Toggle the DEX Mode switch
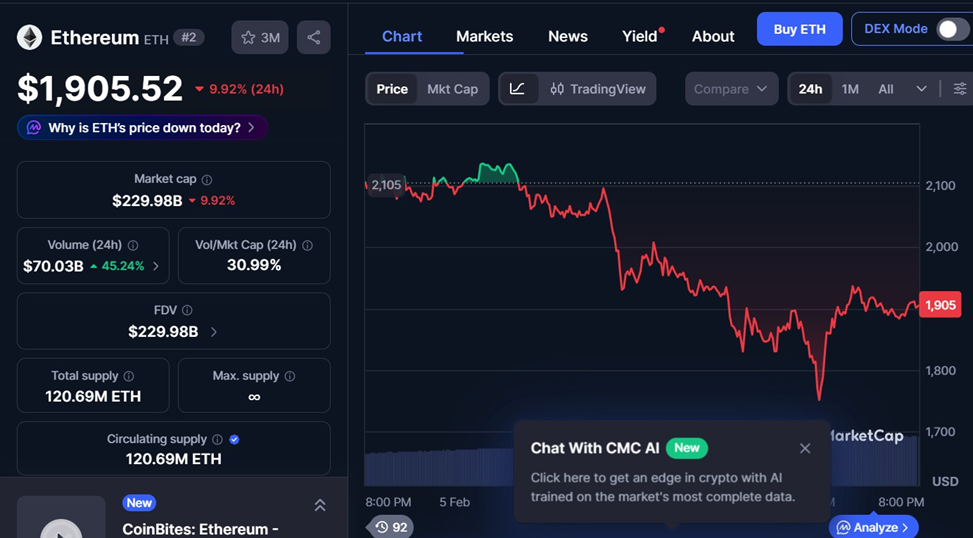This screenshot has height=538, width=973. 951,29
